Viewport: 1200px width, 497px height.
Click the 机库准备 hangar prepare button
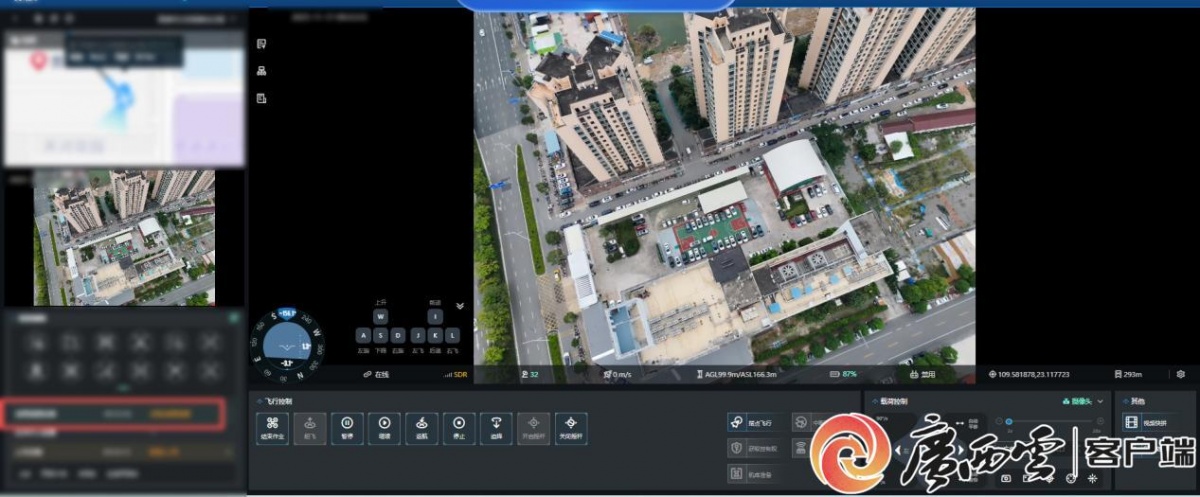coord(755,474)
